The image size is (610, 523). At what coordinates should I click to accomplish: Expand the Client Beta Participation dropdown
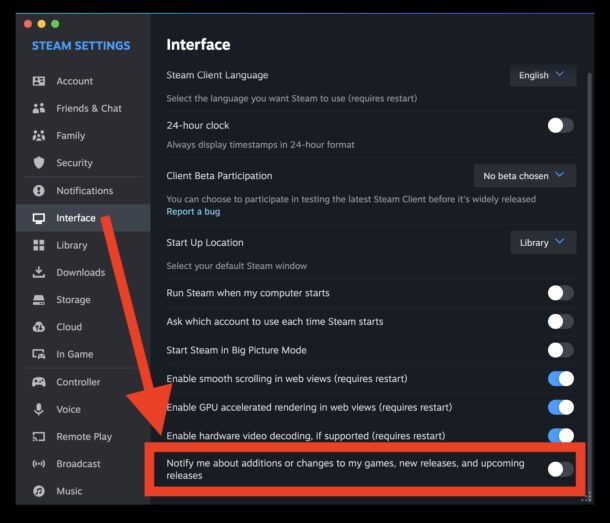524,176
